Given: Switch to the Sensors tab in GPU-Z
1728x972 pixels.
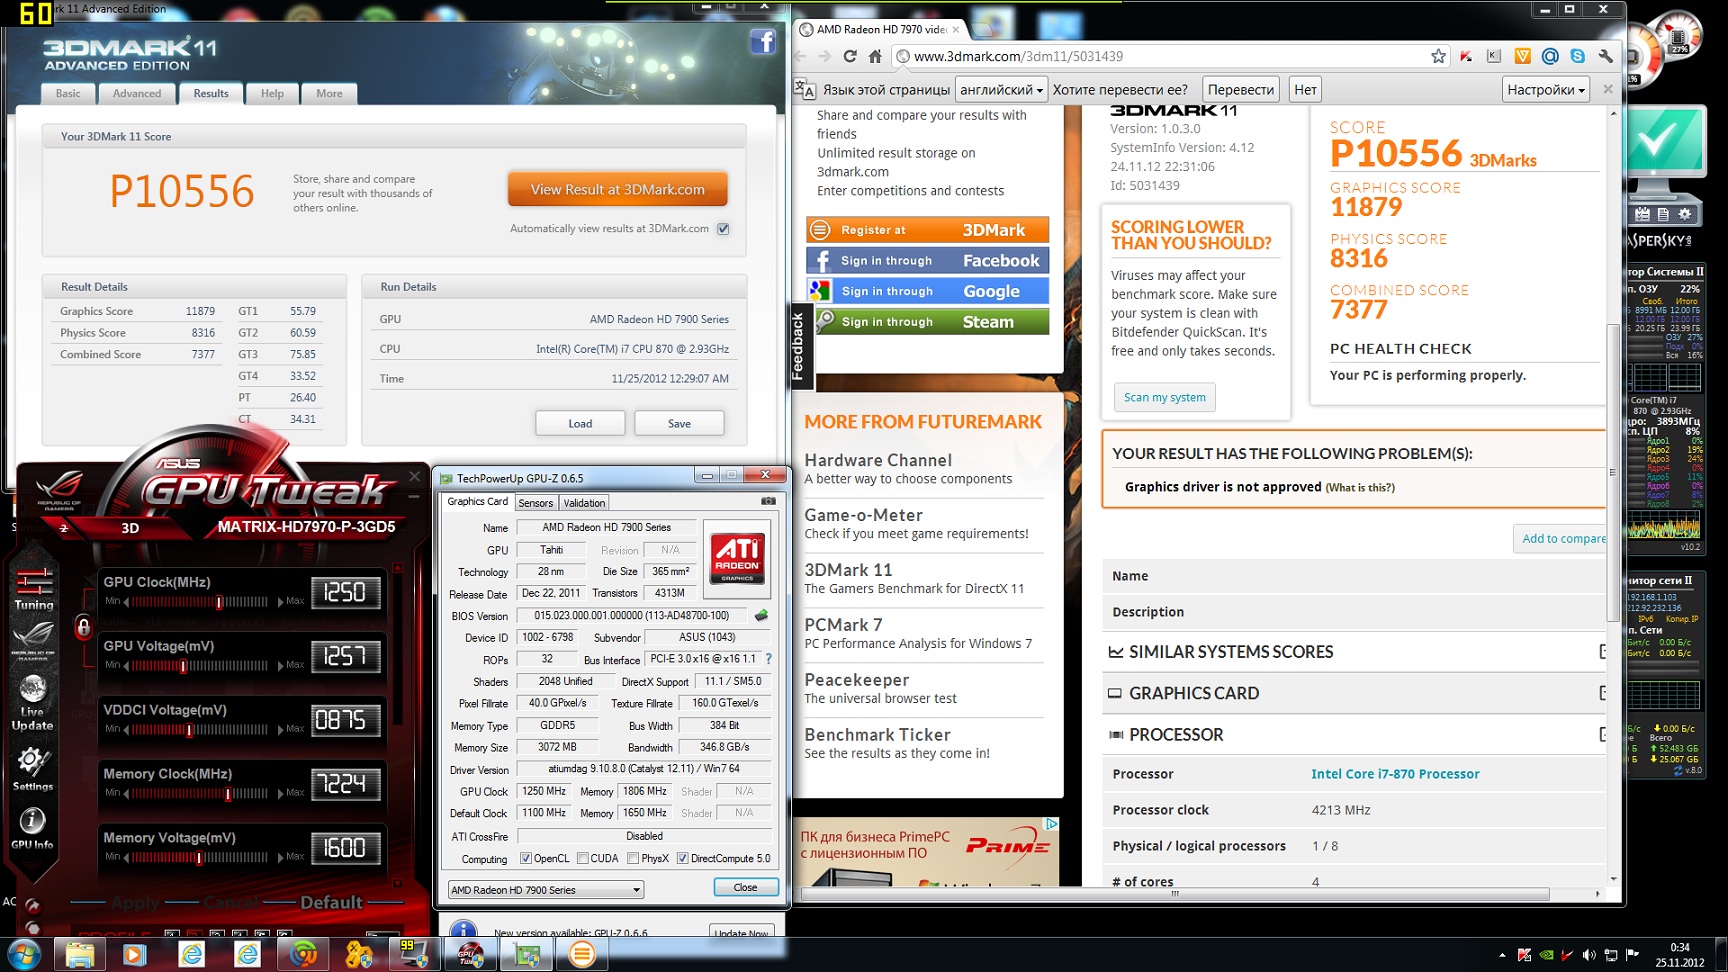Looking at the screenshot, I should tap(535, 503).
